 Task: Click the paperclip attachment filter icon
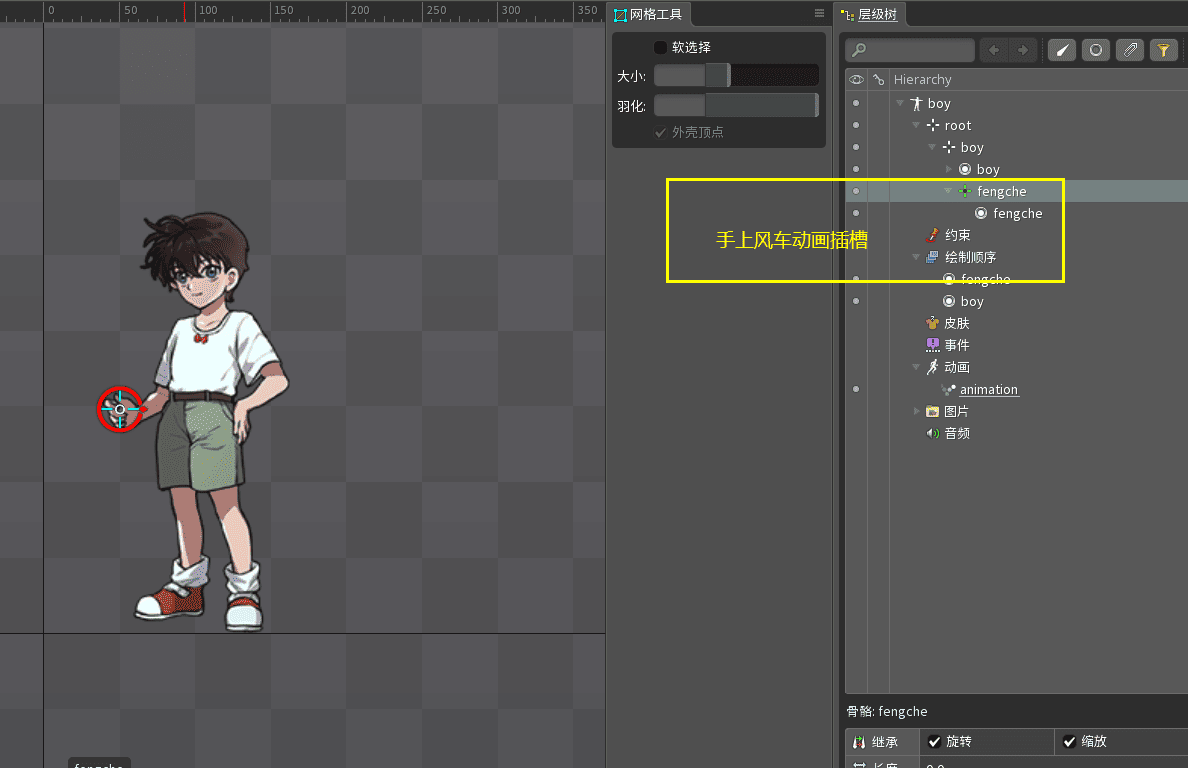click(1129, 50)
